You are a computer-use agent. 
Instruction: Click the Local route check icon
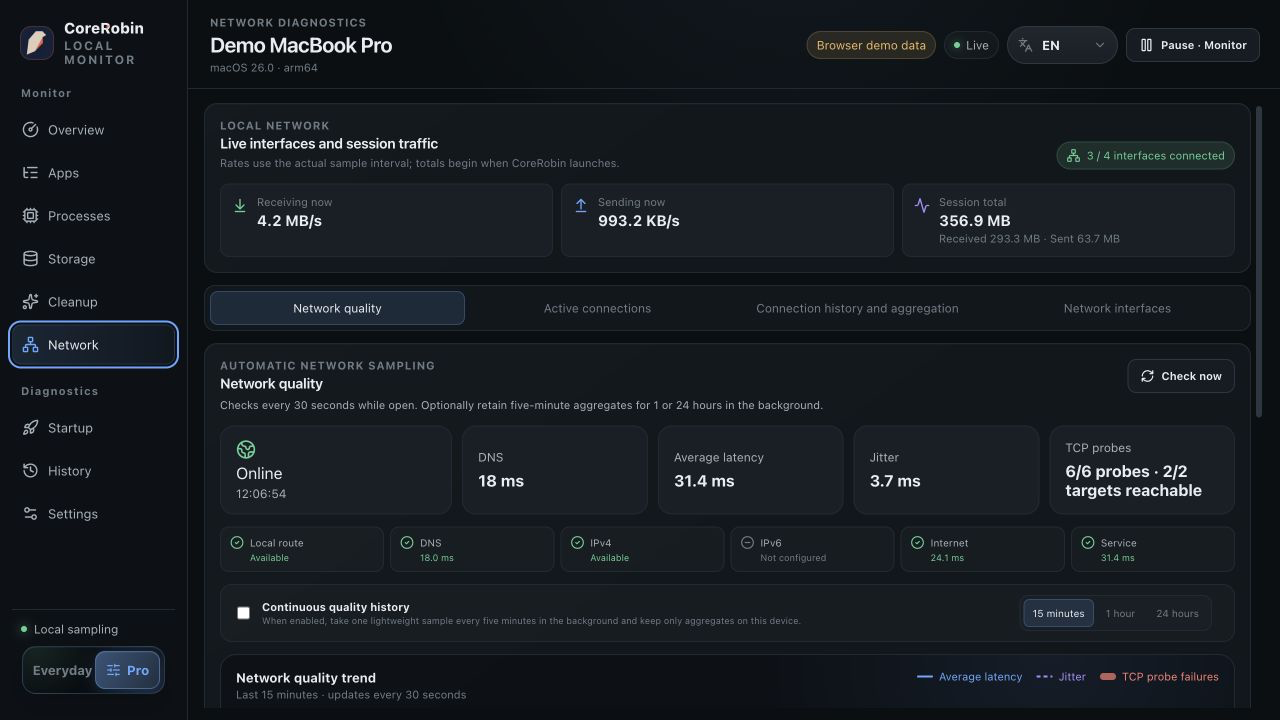[237, 543]
